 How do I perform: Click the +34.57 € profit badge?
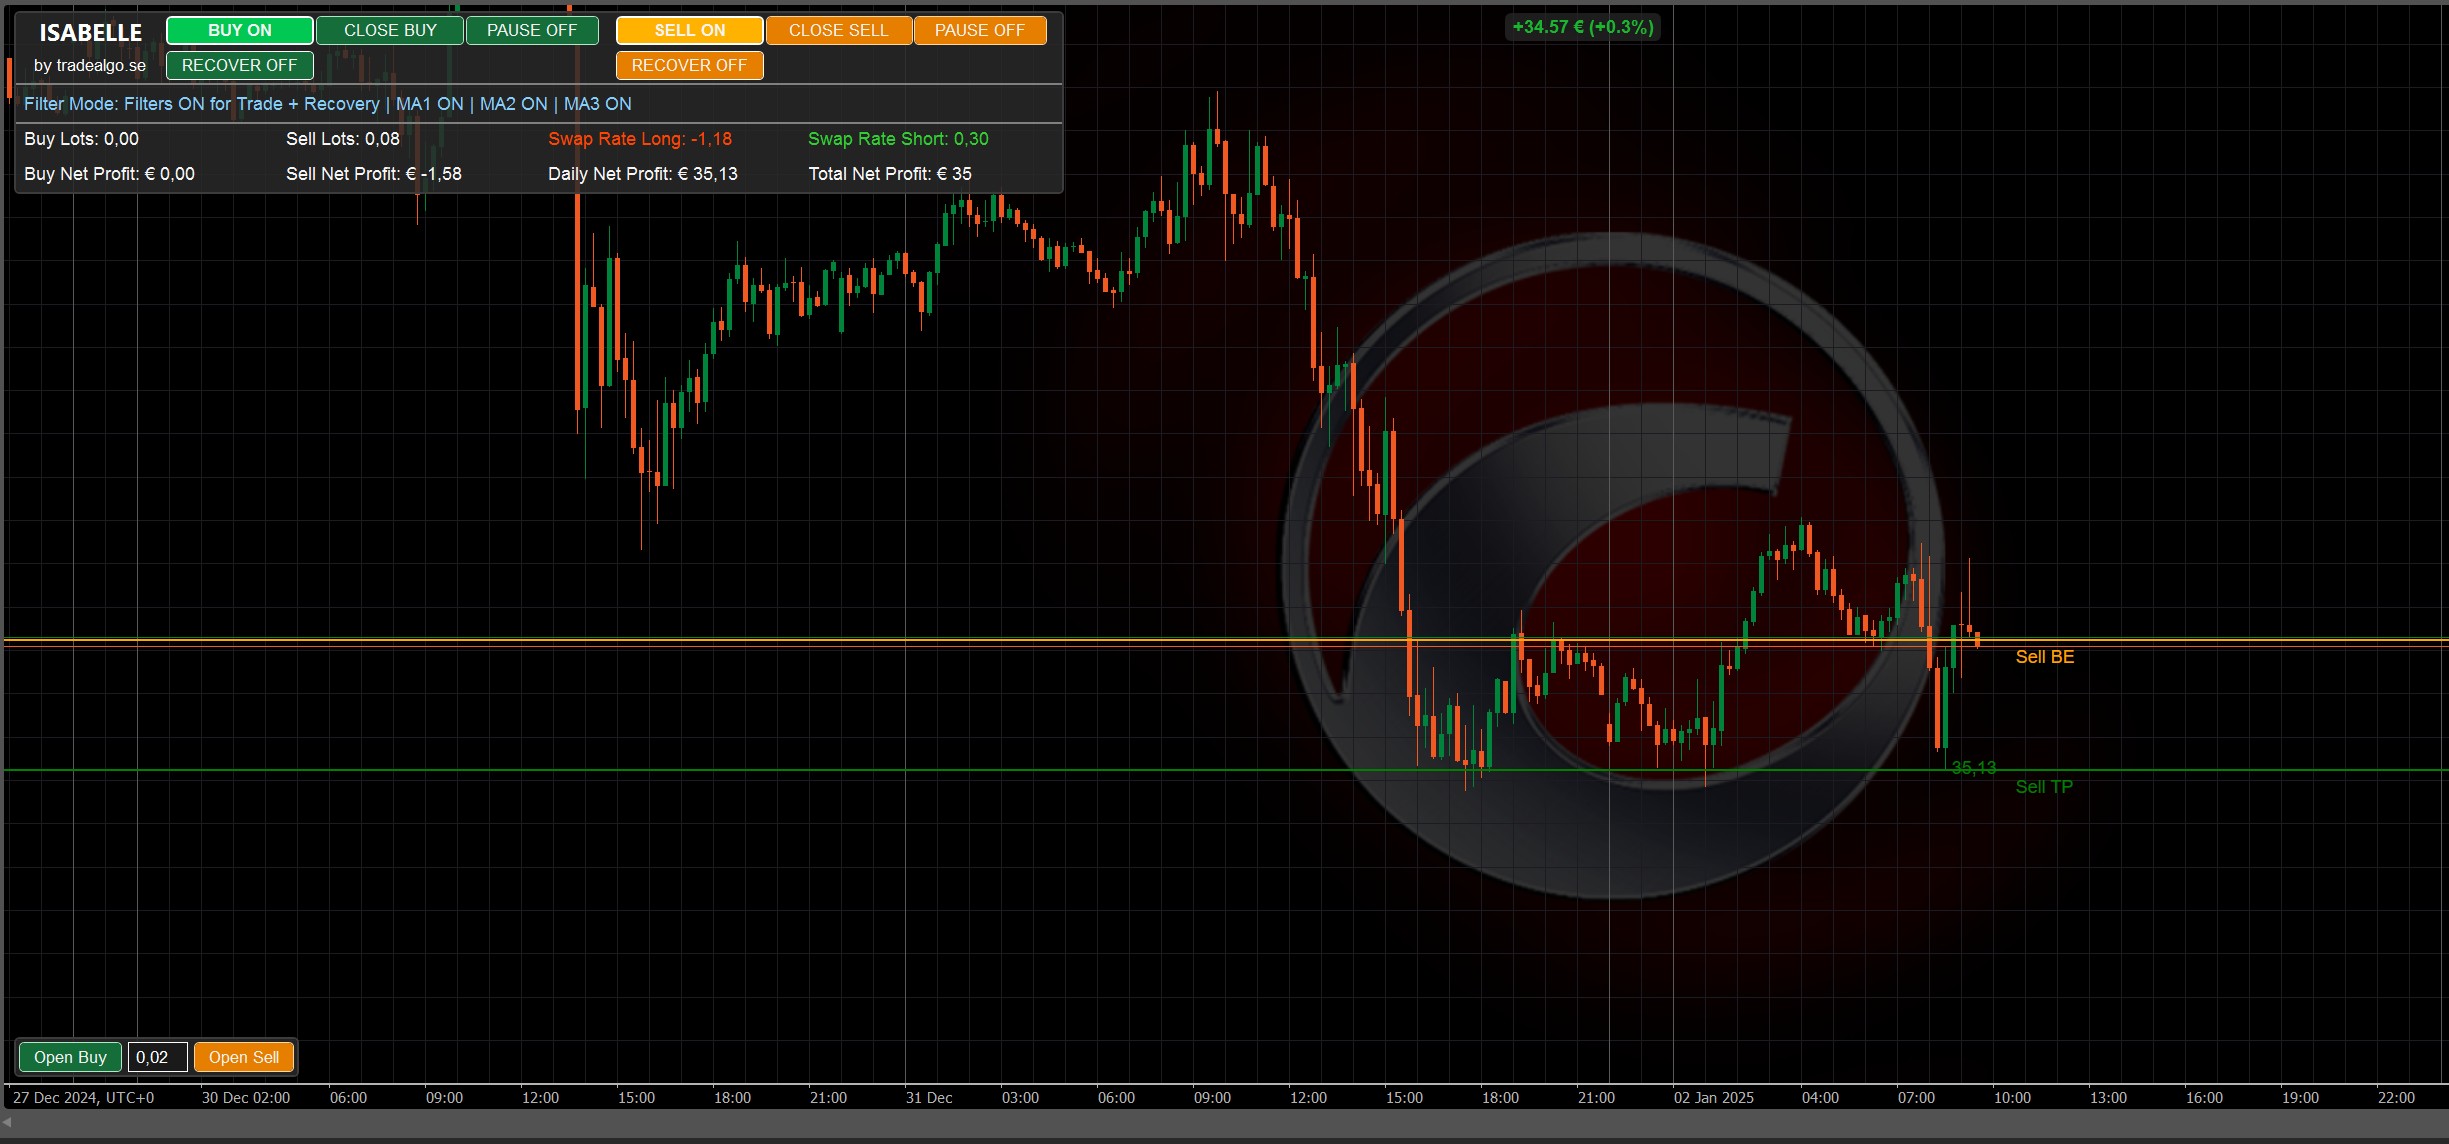coord(1582,27)
